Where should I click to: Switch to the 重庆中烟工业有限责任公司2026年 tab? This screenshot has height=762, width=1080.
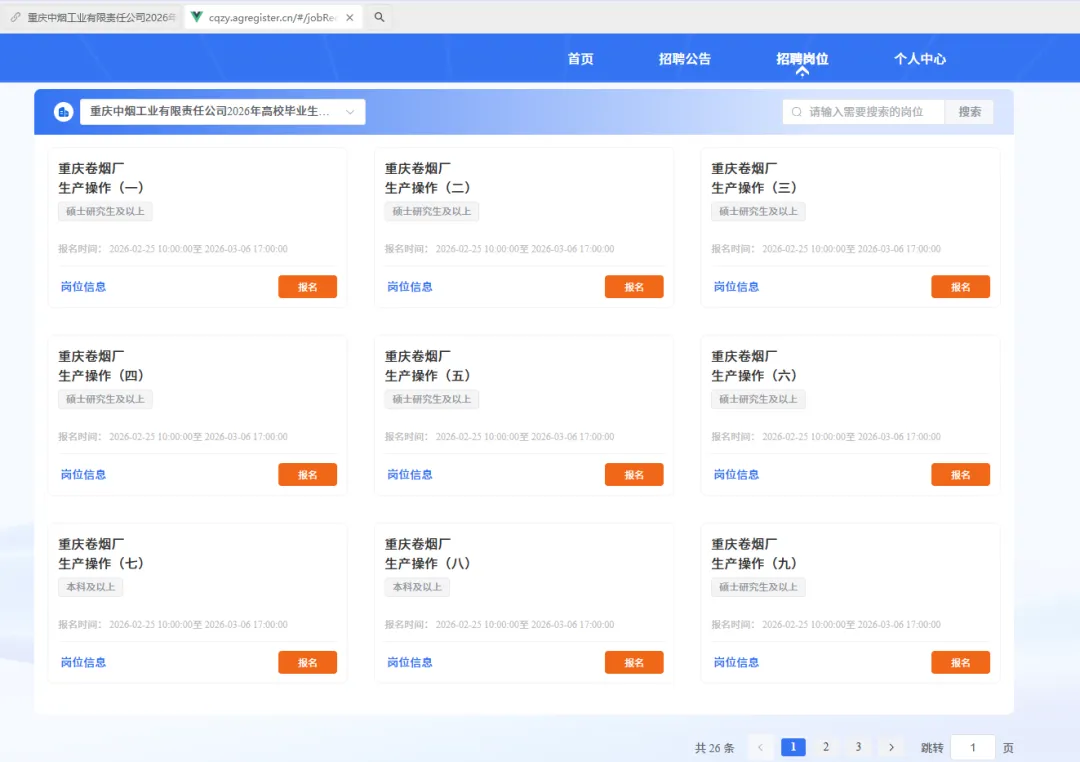[x=94, y=18]
